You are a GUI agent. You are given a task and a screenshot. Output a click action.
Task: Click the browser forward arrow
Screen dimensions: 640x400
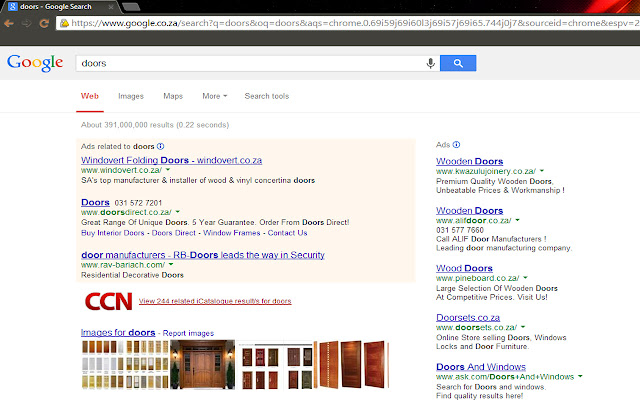click(x=27, y=24)
